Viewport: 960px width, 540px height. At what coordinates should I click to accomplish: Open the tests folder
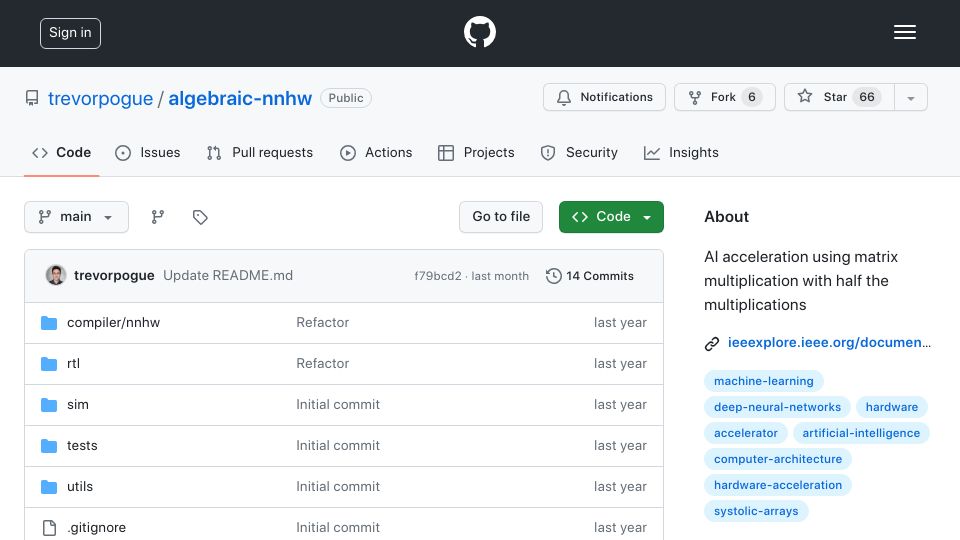coord(82,446)
